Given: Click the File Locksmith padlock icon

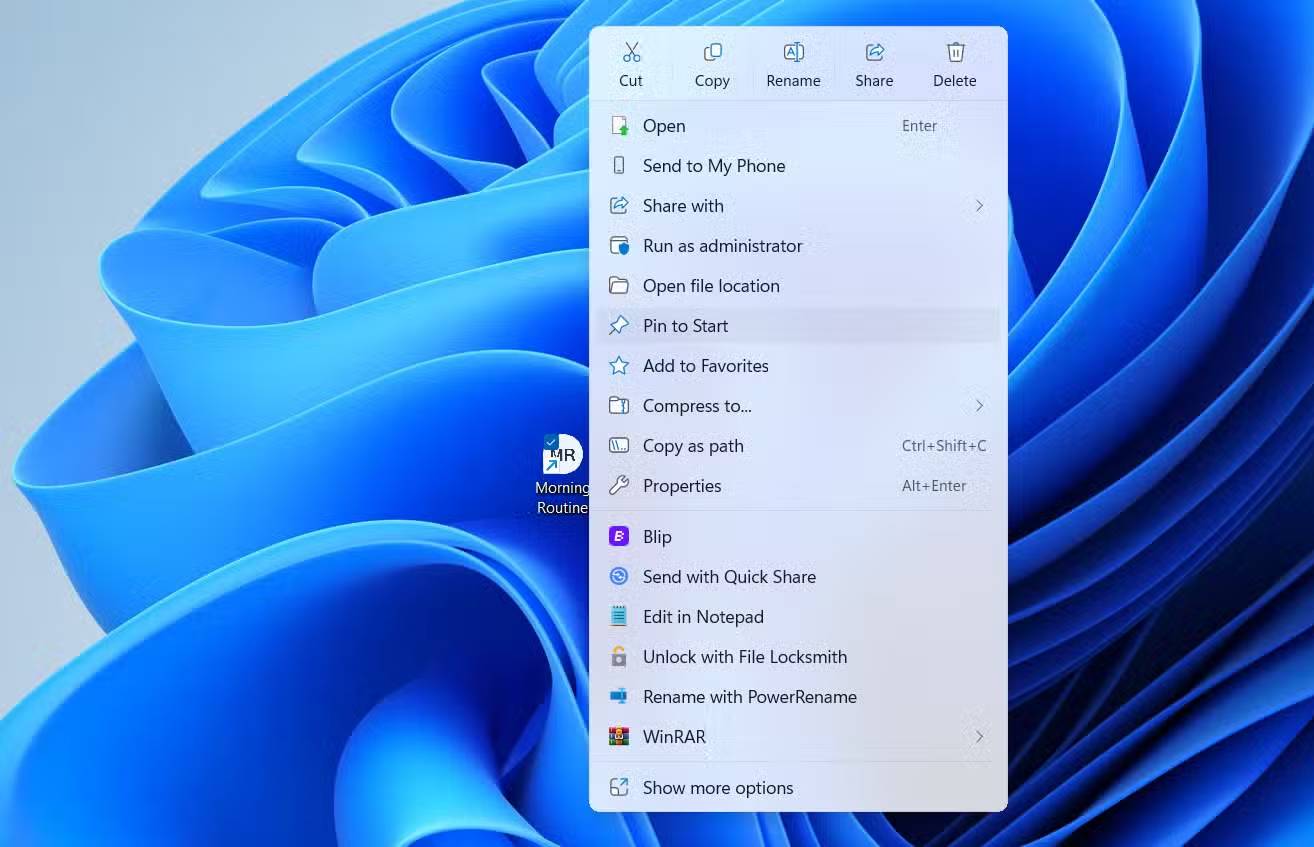Looking at the screenshot, I should click(619, 657).
